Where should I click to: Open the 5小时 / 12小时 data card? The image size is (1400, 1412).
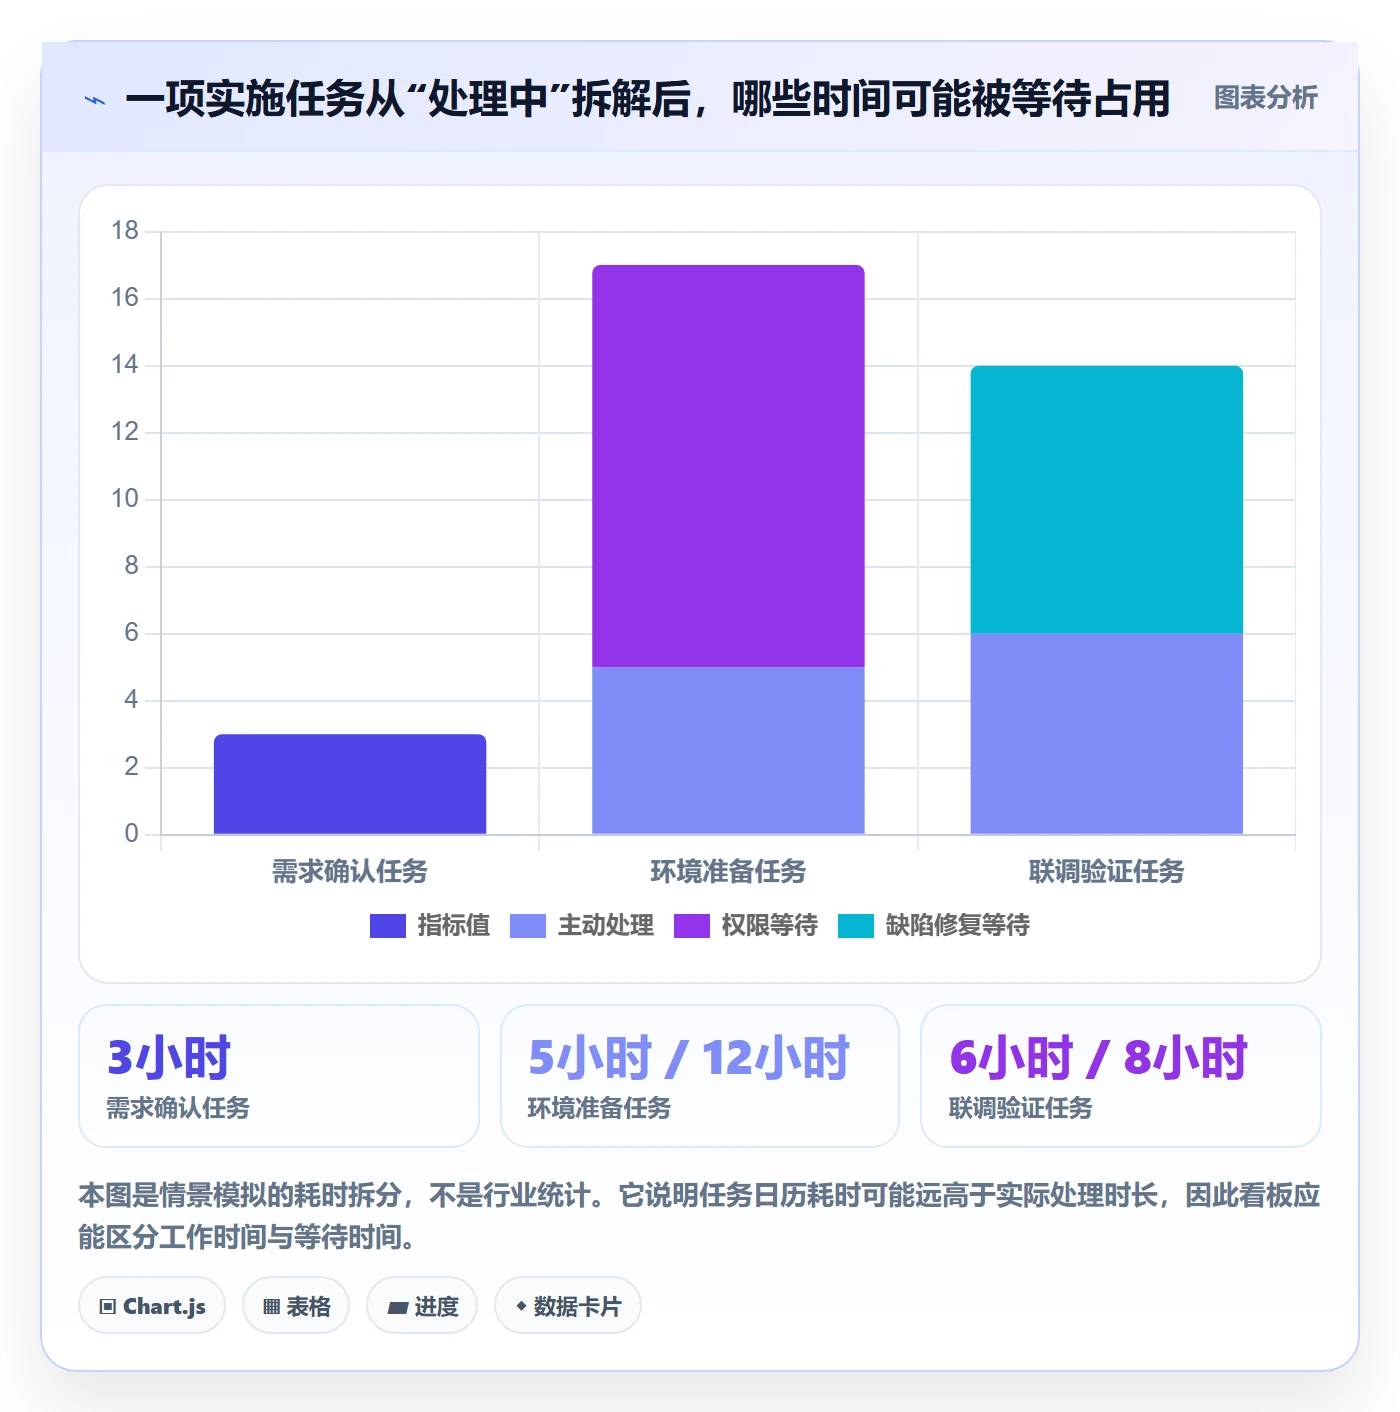pos(700,1076)
